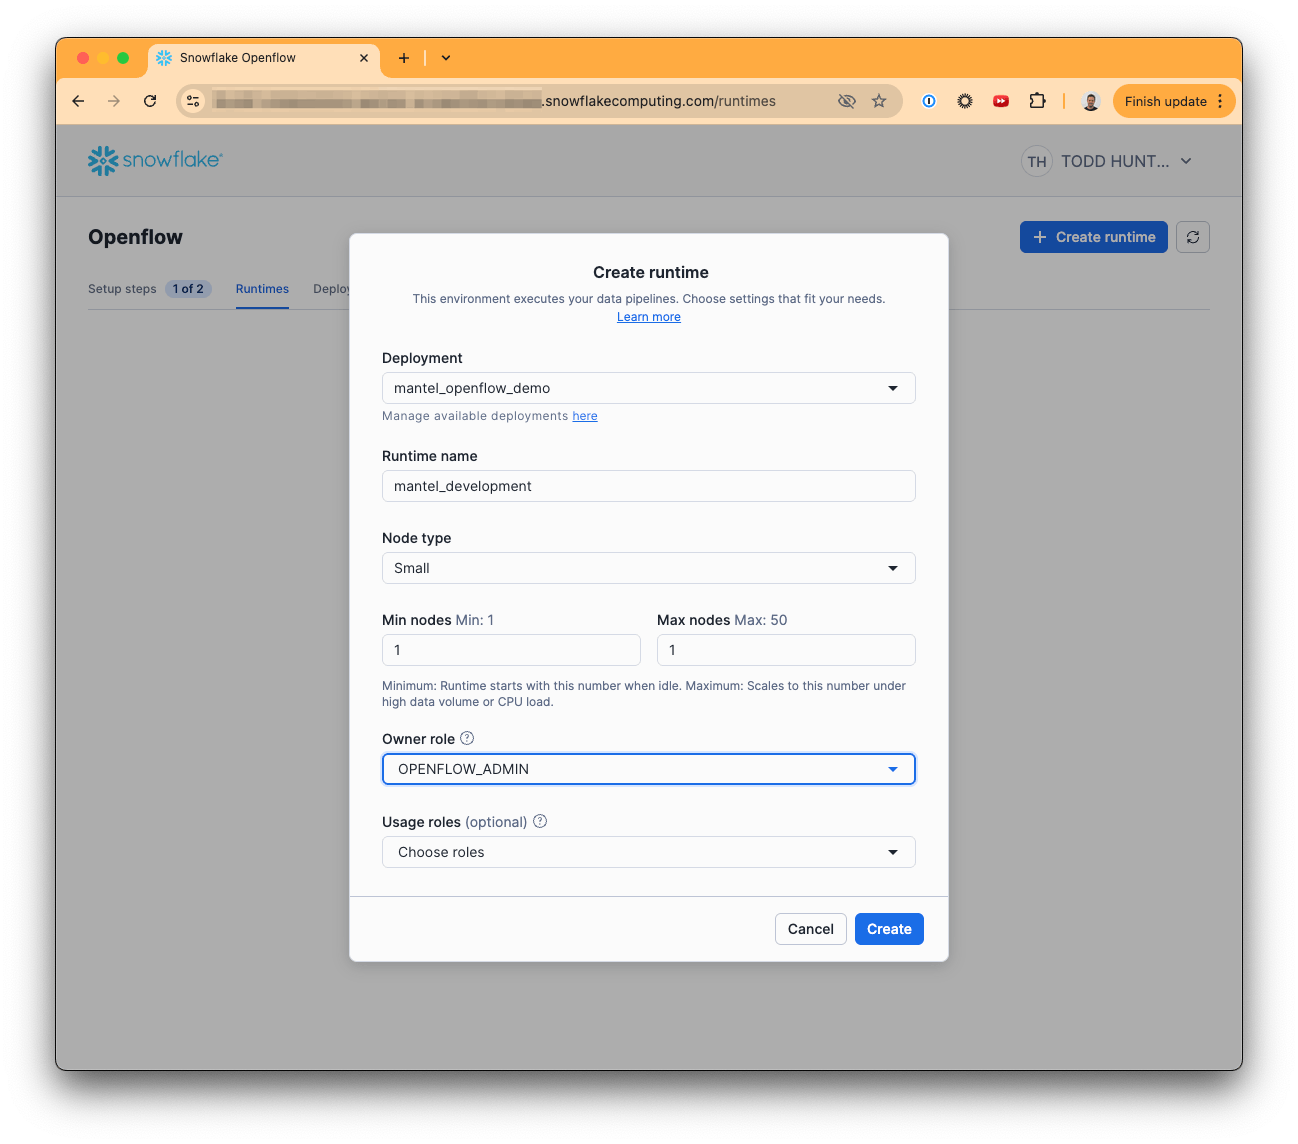Image resolution: width=1298 pixels, height=1144 pixels.
Task: Click the Min nodes input field
Action: 511,650
